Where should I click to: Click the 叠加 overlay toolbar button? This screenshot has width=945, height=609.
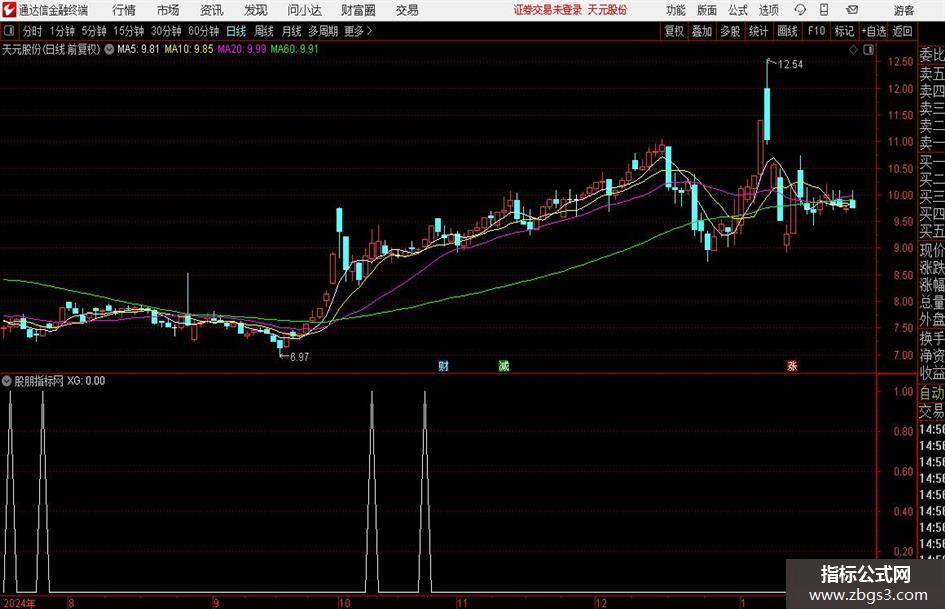(x=702, y=31)
